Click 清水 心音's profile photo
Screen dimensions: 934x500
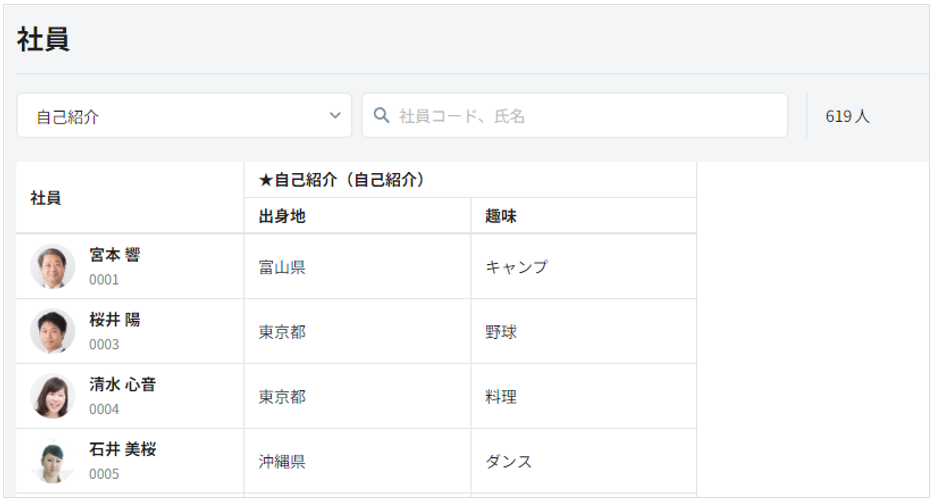coord(52,397)
